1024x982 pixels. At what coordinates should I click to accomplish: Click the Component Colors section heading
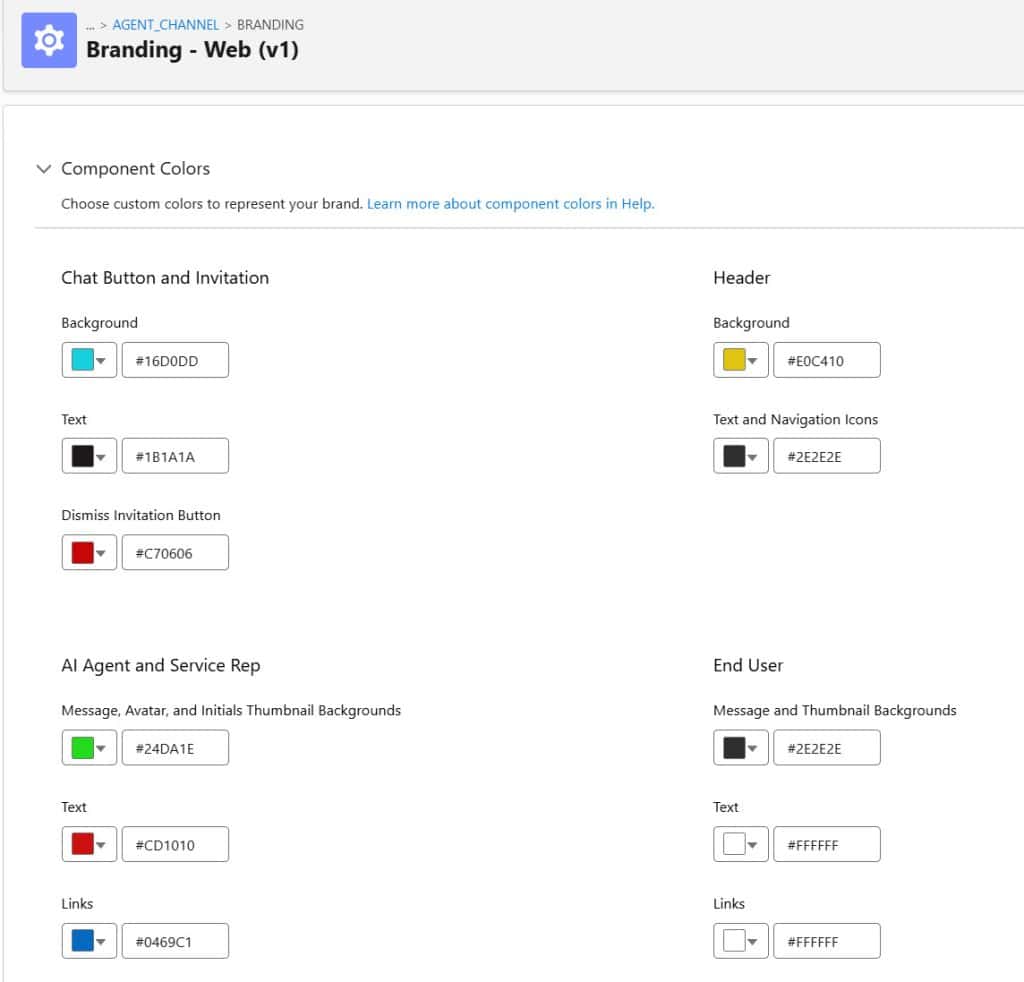(x=136, y=169)
